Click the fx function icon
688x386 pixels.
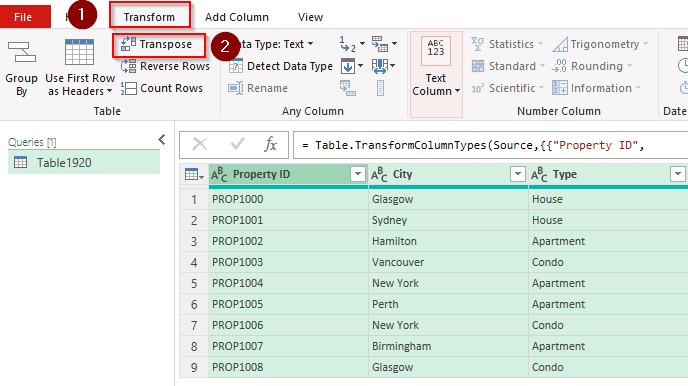270,144
